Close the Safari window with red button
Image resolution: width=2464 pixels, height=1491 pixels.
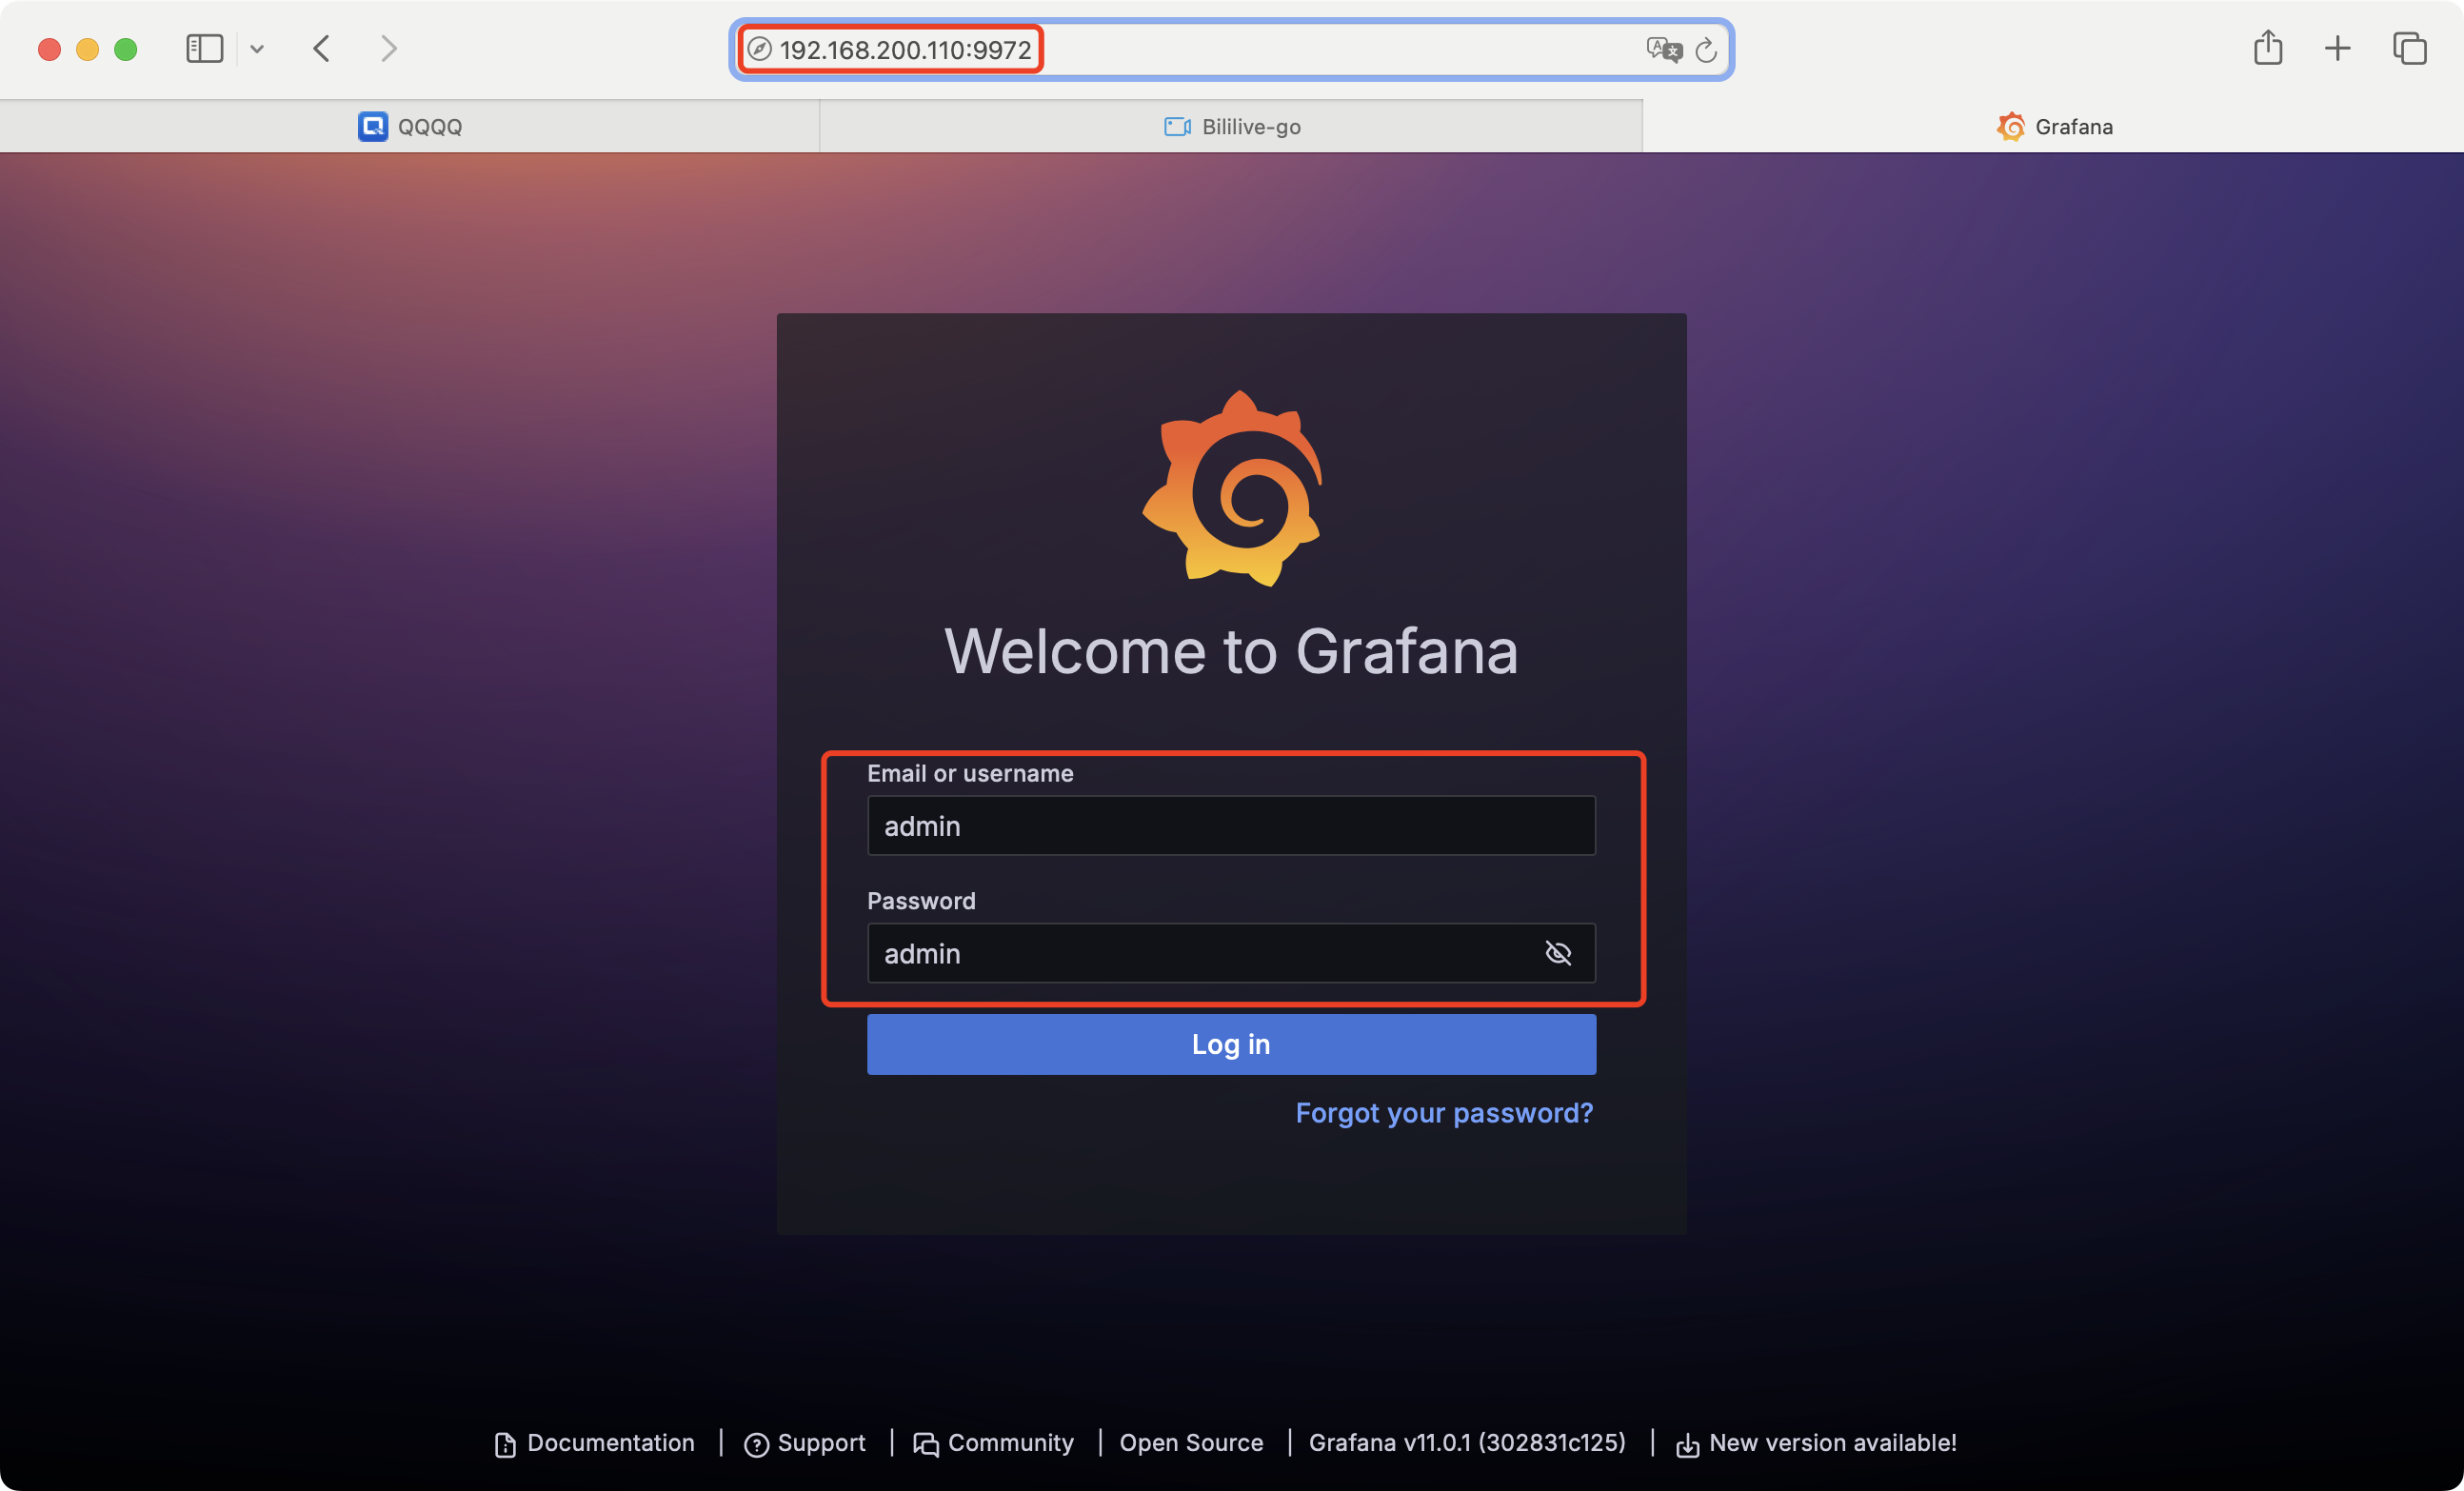point(50,49)
